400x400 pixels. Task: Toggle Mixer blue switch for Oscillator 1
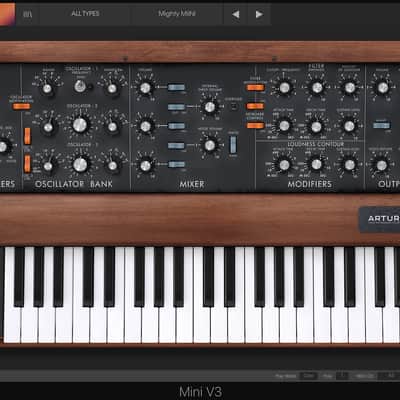point(176,87)
